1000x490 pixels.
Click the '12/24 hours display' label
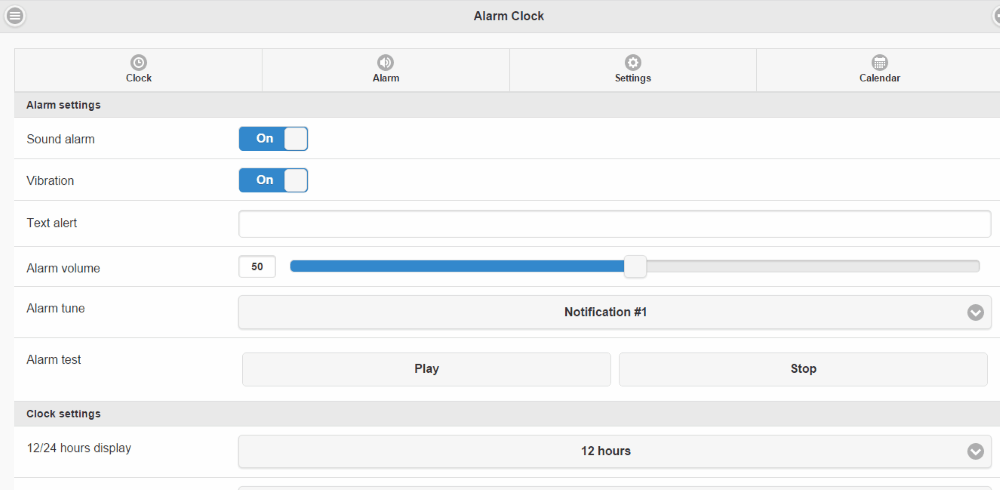tap(79, 448)
